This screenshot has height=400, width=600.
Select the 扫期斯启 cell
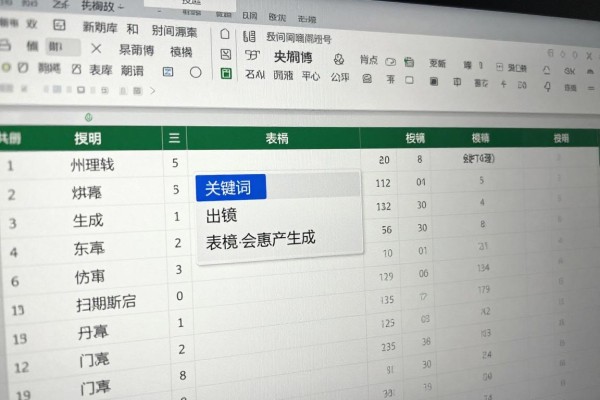pos(106,303)
